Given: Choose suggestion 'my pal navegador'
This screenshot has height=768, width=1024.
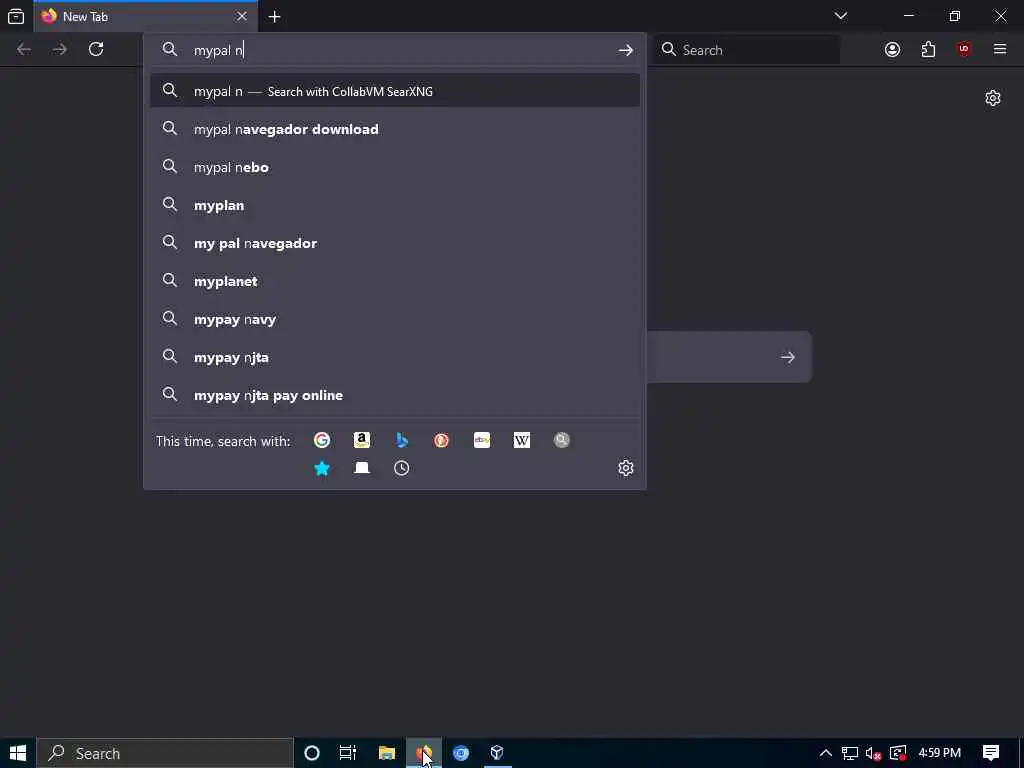Looking at the screenshot, I should point(394,243).
